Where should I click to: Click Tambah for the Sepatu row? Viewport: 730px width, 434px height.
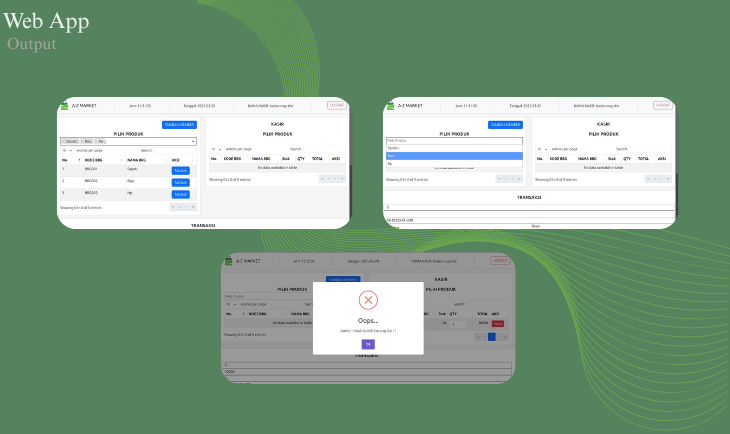click(180, 170)
